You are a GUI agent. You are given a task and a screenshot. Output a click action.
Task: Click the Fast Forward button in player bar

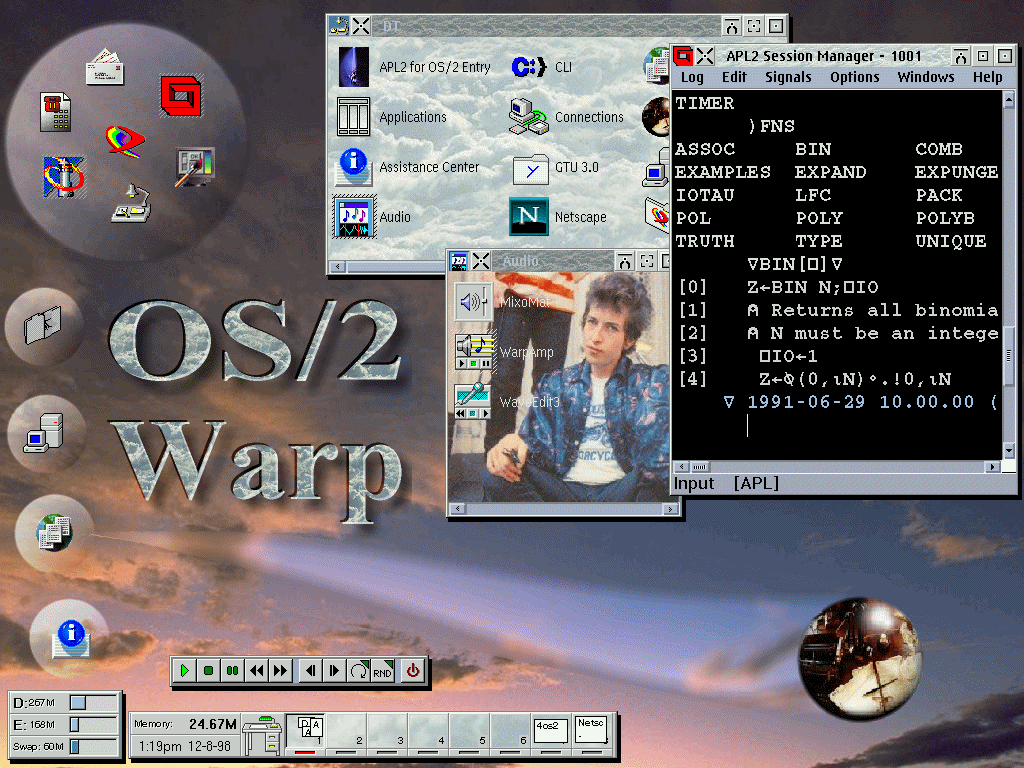click(280, 671)
